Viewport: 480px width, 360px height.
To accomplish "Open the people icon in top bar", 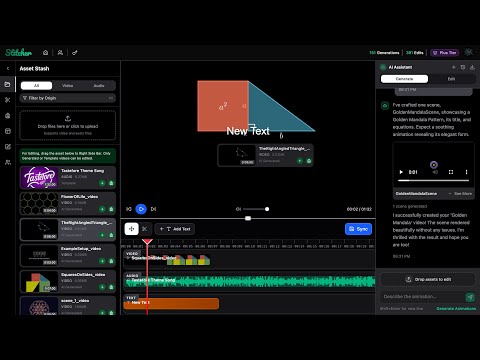I will pyautogui.click(x=60, y=53).
